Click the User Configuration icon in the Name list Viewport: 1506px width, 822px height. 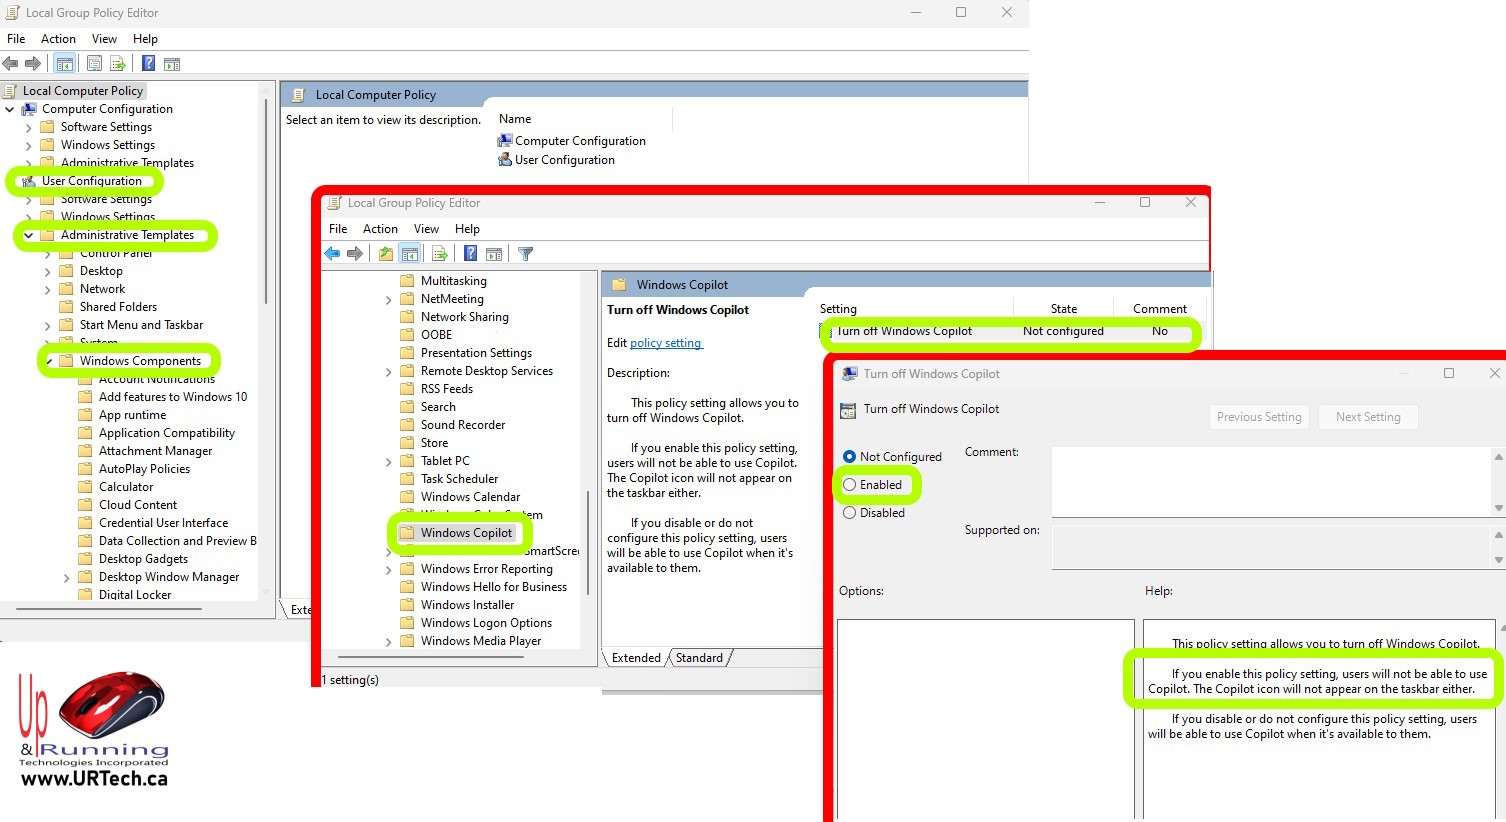505,160
